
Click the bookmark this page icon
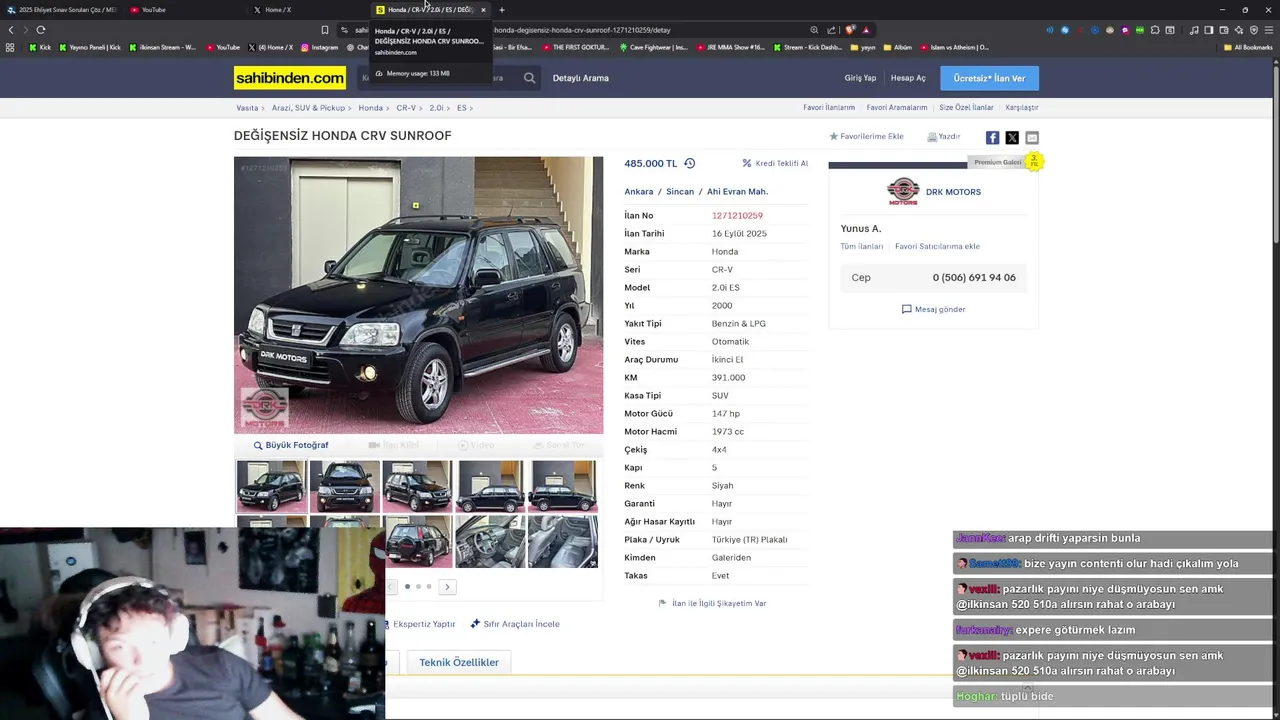[x=325, y=30]
